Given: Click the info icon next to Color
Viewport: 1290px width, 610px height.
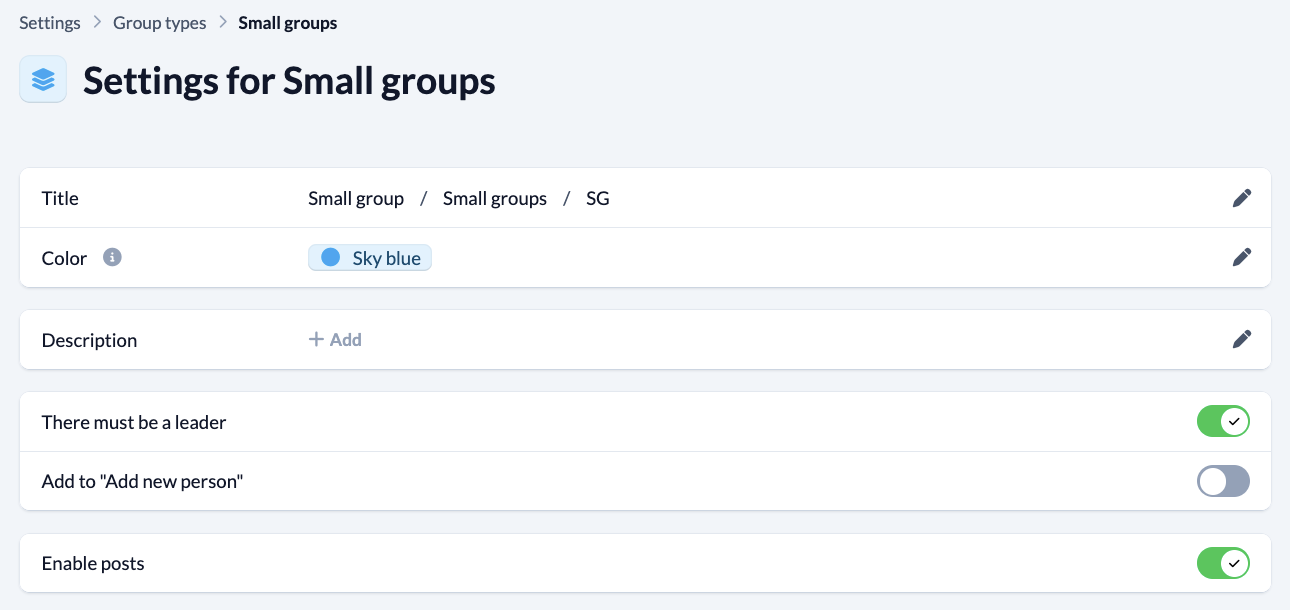Looking at the screenshot, I should (113, 258).
